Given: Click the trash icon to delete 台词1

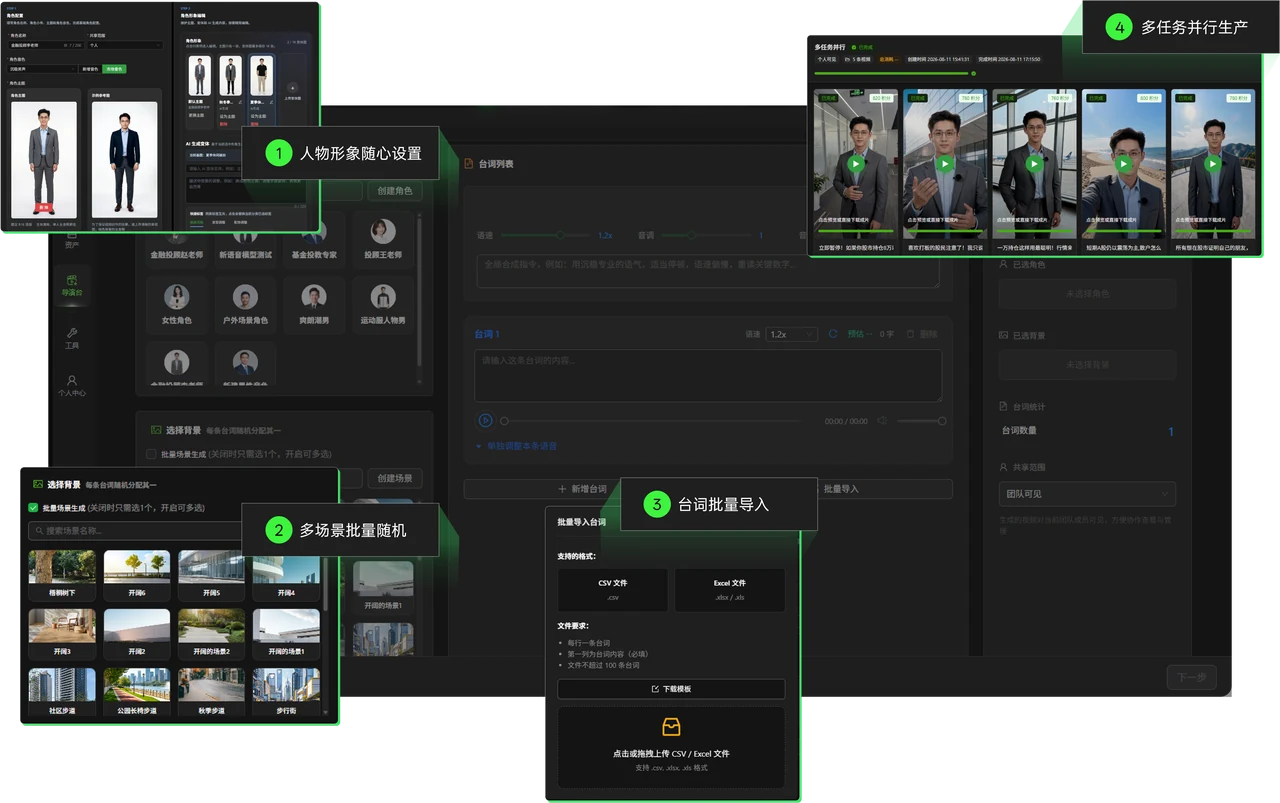Looking at the screenshot, I should pyautogui.click(x=910, y=334).
